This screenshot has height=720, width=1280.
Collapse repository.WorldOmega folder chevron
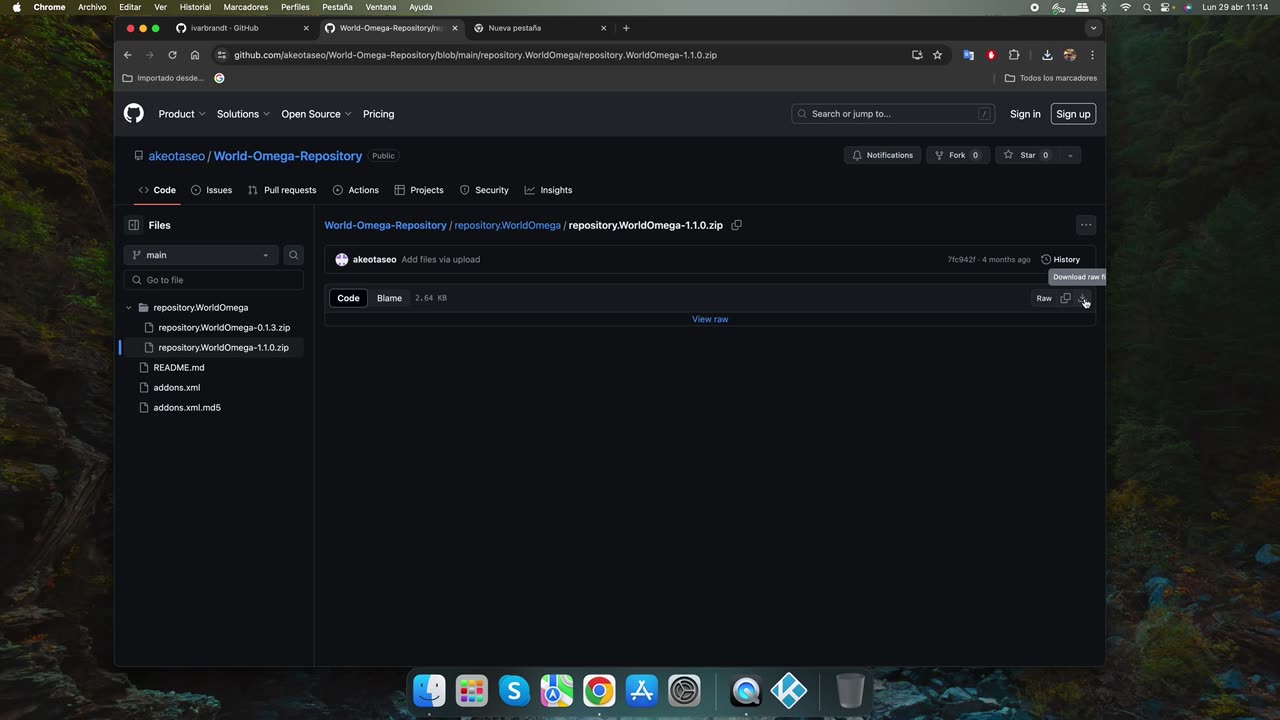[x=129, y=308]
